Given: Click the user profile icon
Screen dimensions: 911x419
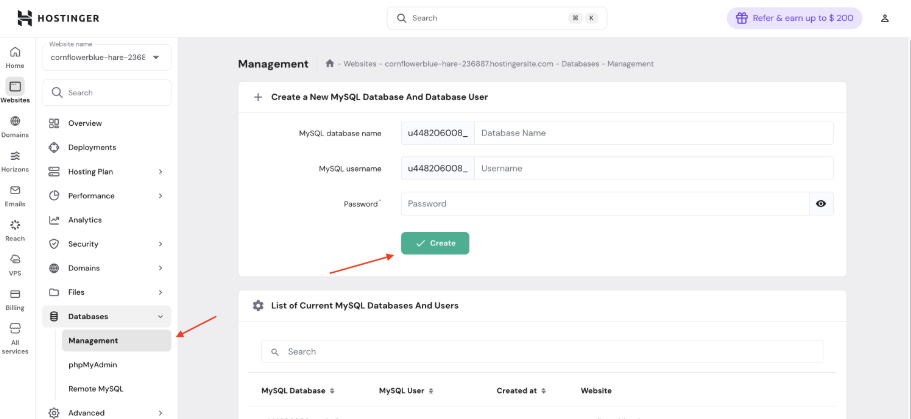Looking at the screenshot, I should [884, 18].
